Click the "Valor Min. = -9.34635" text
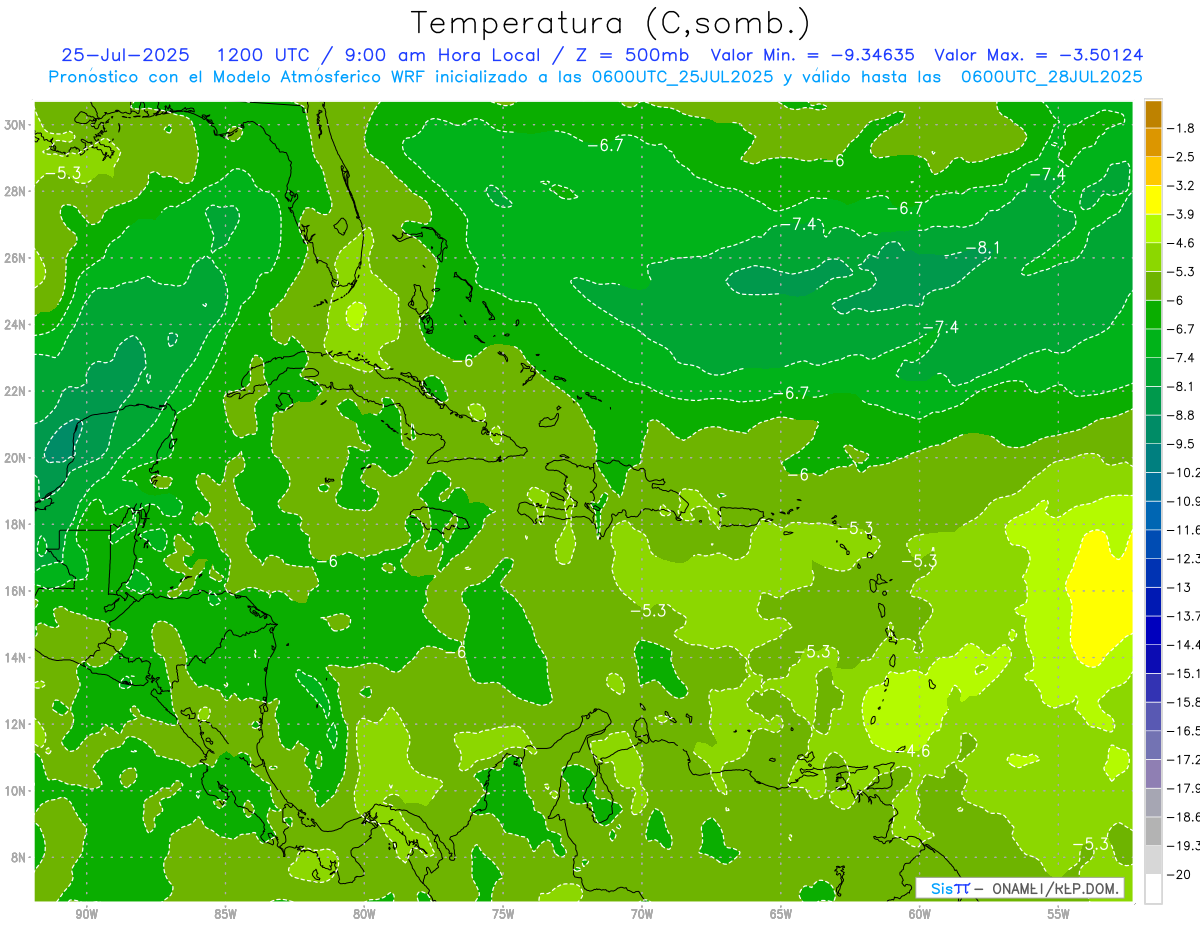This screenshot has height=927, width=1200. 814,55
